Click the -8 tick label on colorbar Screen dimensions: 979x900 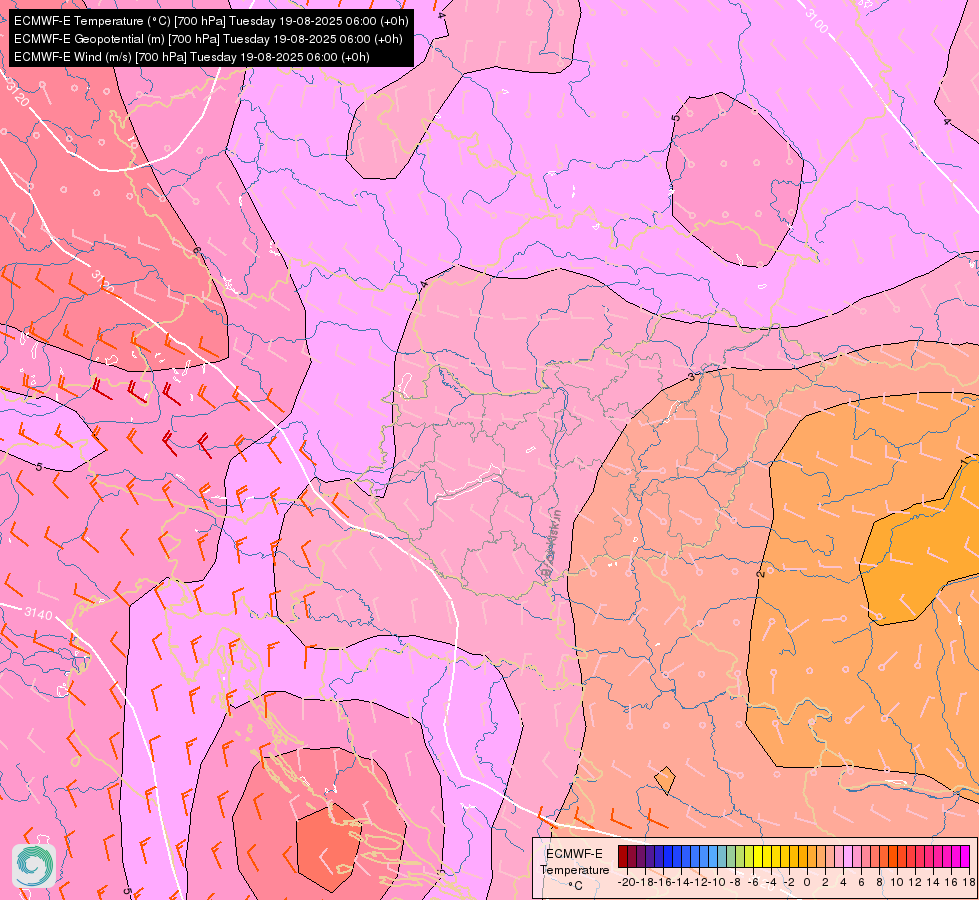735,883
